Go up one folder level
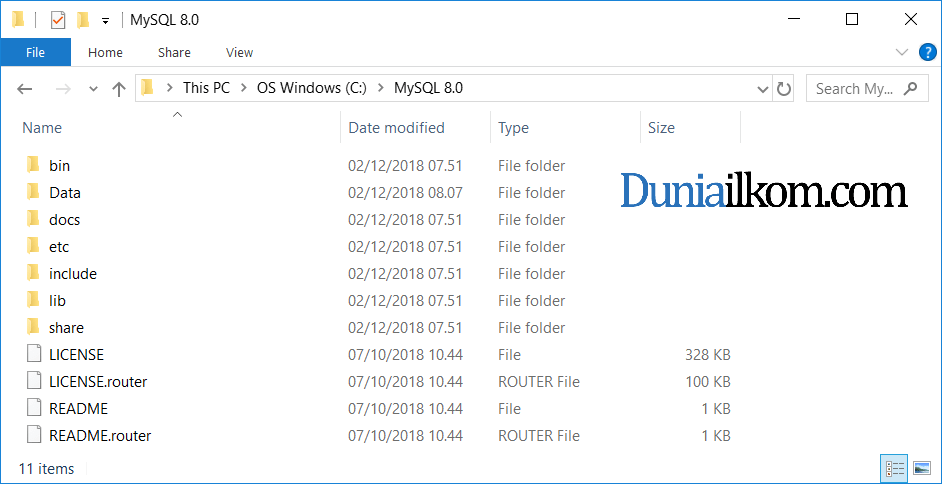Image resolution: width=942 pixels, height=484 pixels. pyautogui.click(x=119, y=89)
